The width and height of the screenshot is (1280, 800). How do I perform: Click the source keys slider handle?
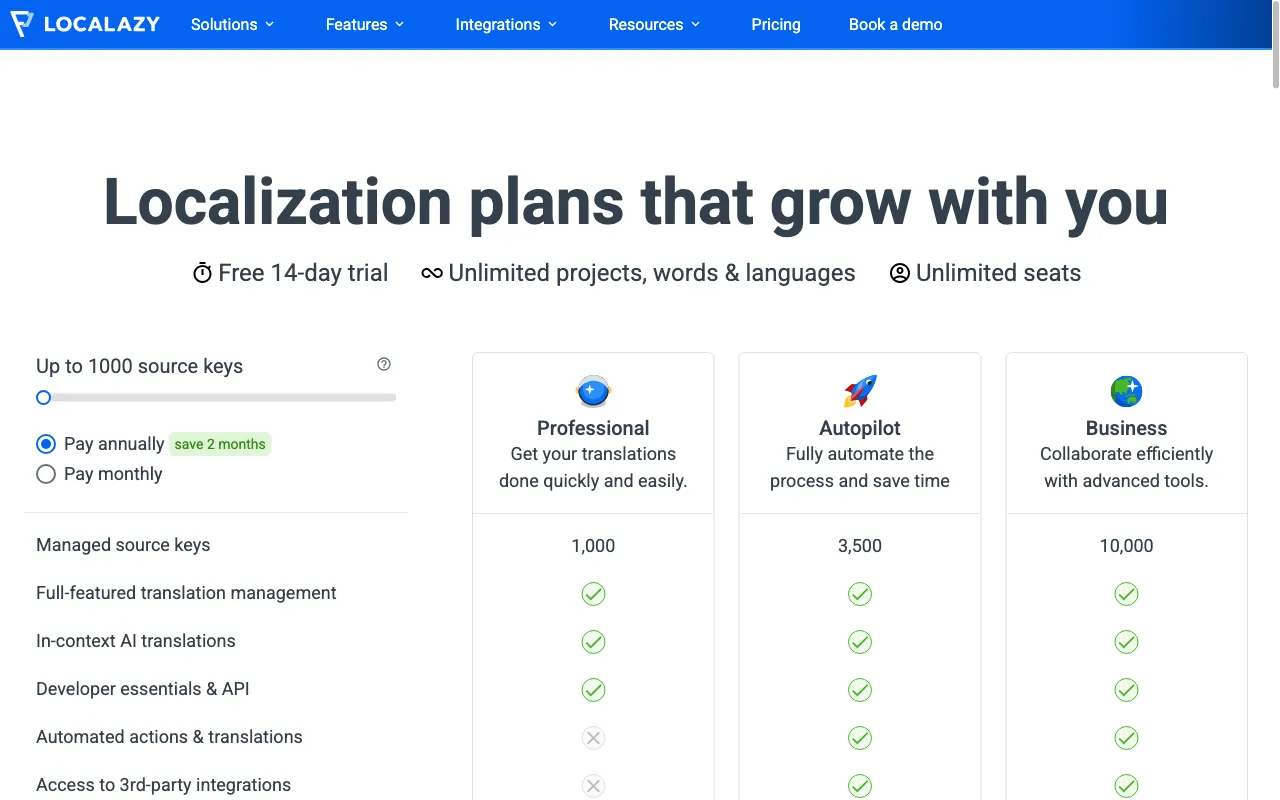tap(43, 397)
